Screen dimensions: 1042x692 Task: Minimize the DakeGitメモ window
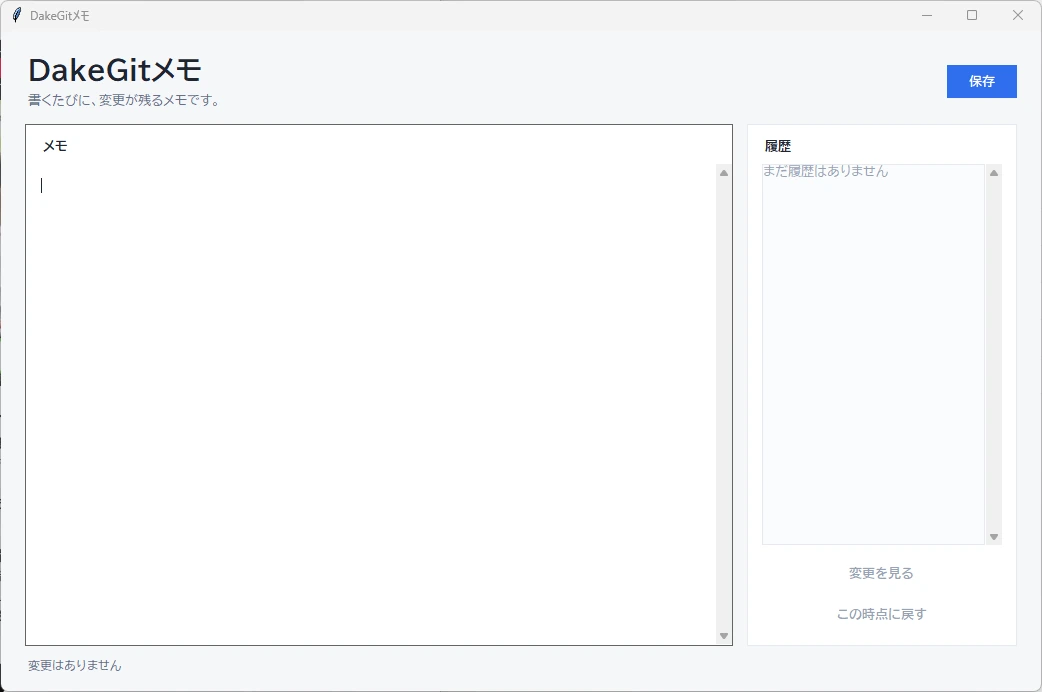[927, 15]
